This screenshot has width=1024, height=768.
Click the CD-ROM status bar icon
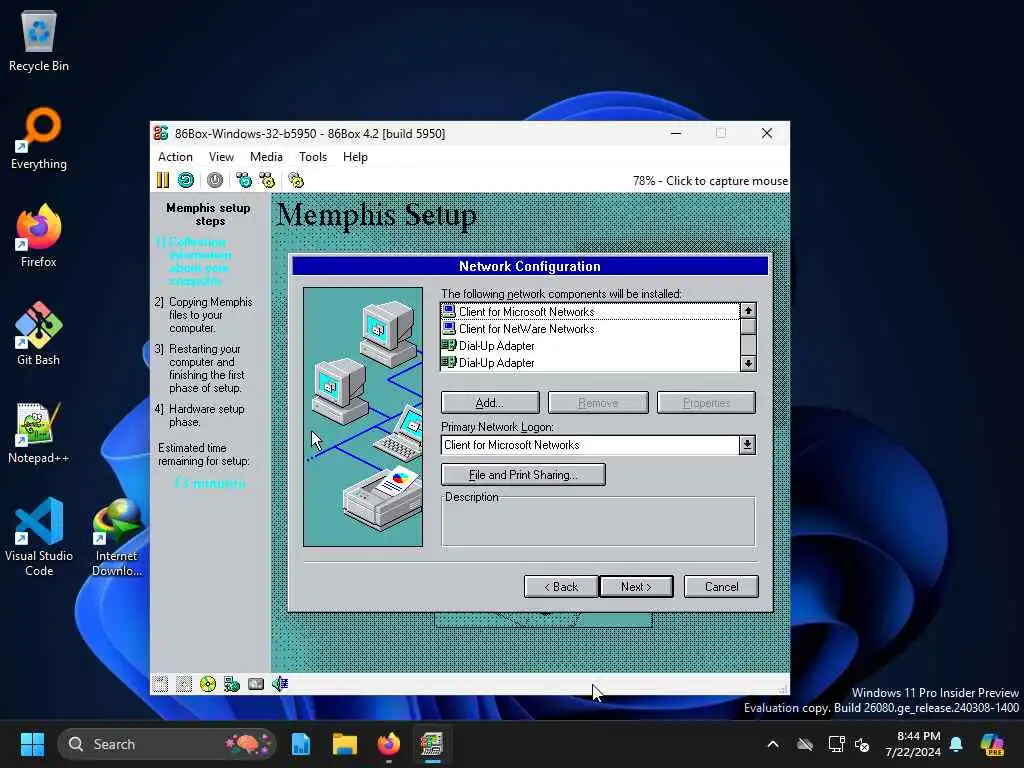pyautogui.click(x=208, y=684)
